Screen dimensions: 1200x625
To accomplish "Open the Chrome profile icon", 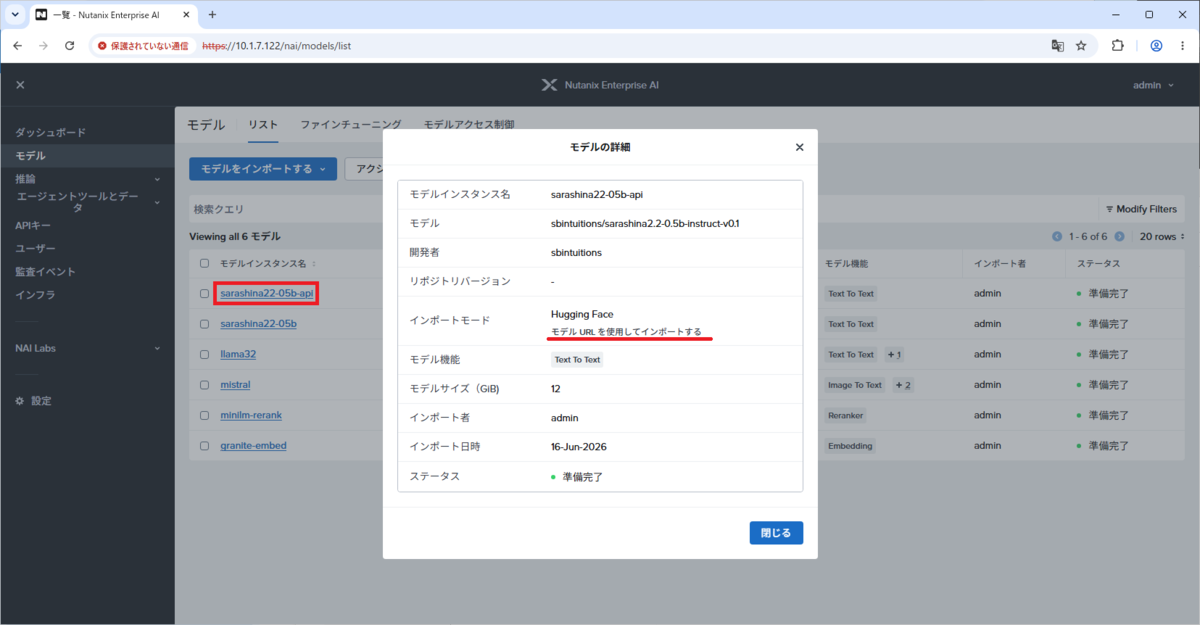I will (x=1156, y=46).
